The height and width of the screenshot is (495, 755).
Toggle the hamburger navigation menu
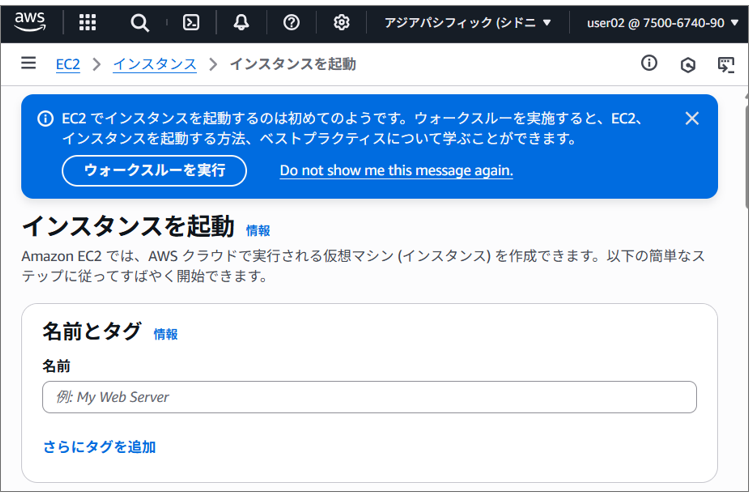point(28,63)
